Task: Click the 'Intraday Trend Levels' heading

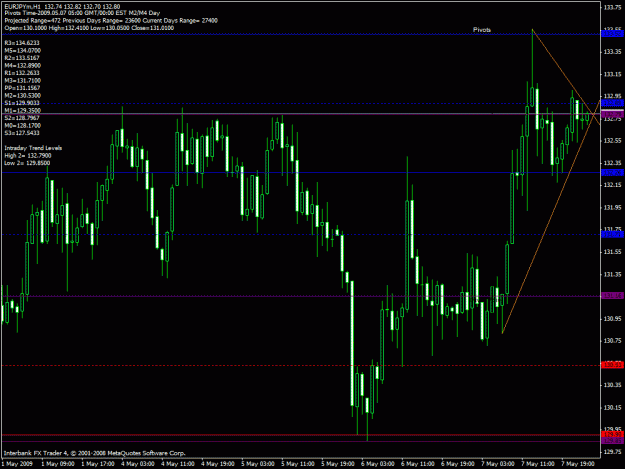Action: point(33,148)
